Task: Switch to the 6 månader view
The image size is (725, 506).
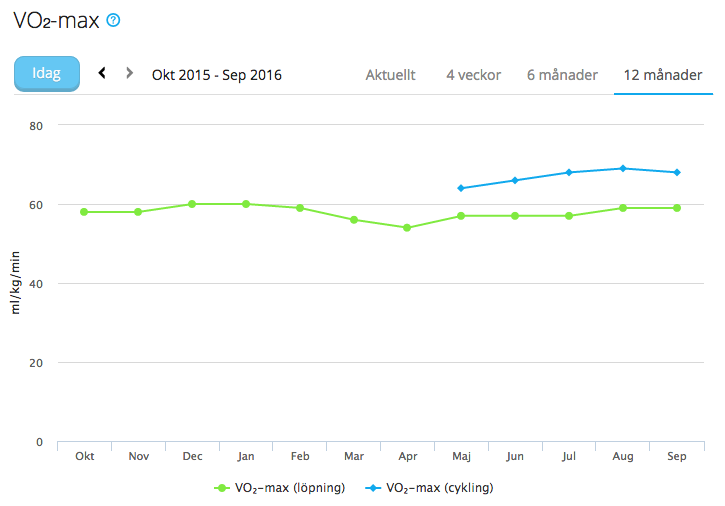Action: click(562, 75)
